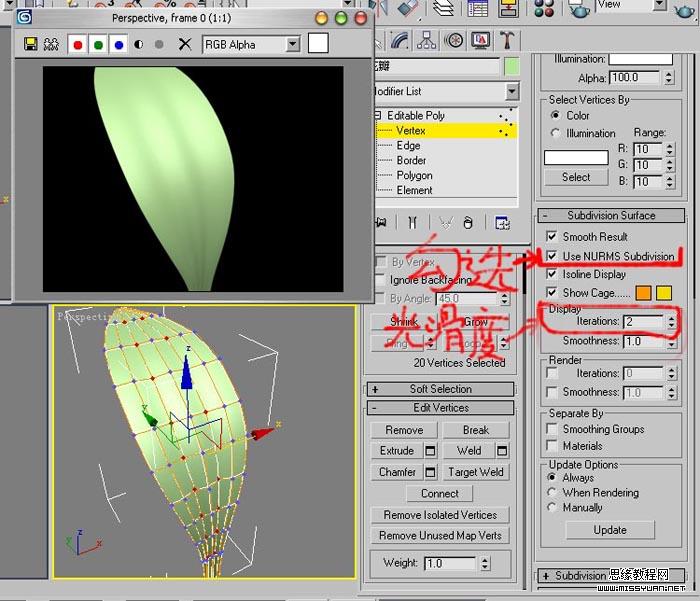
Task: Toggle monochrome display gray circle
Action: click(x=159, y=44)
